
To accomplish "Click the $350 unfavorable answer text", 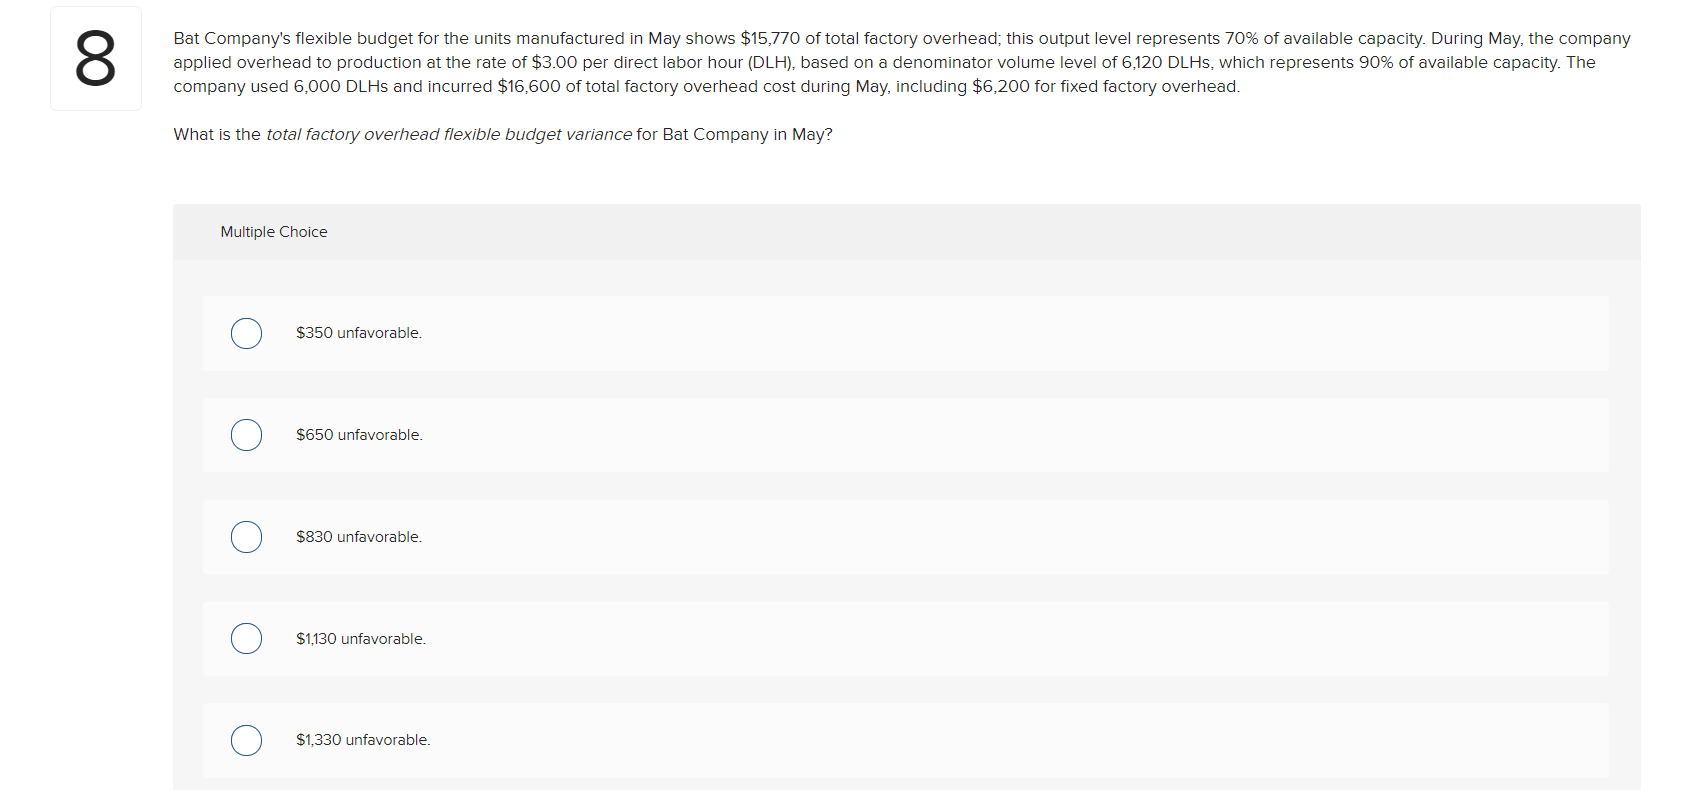I will click(359, 333).
